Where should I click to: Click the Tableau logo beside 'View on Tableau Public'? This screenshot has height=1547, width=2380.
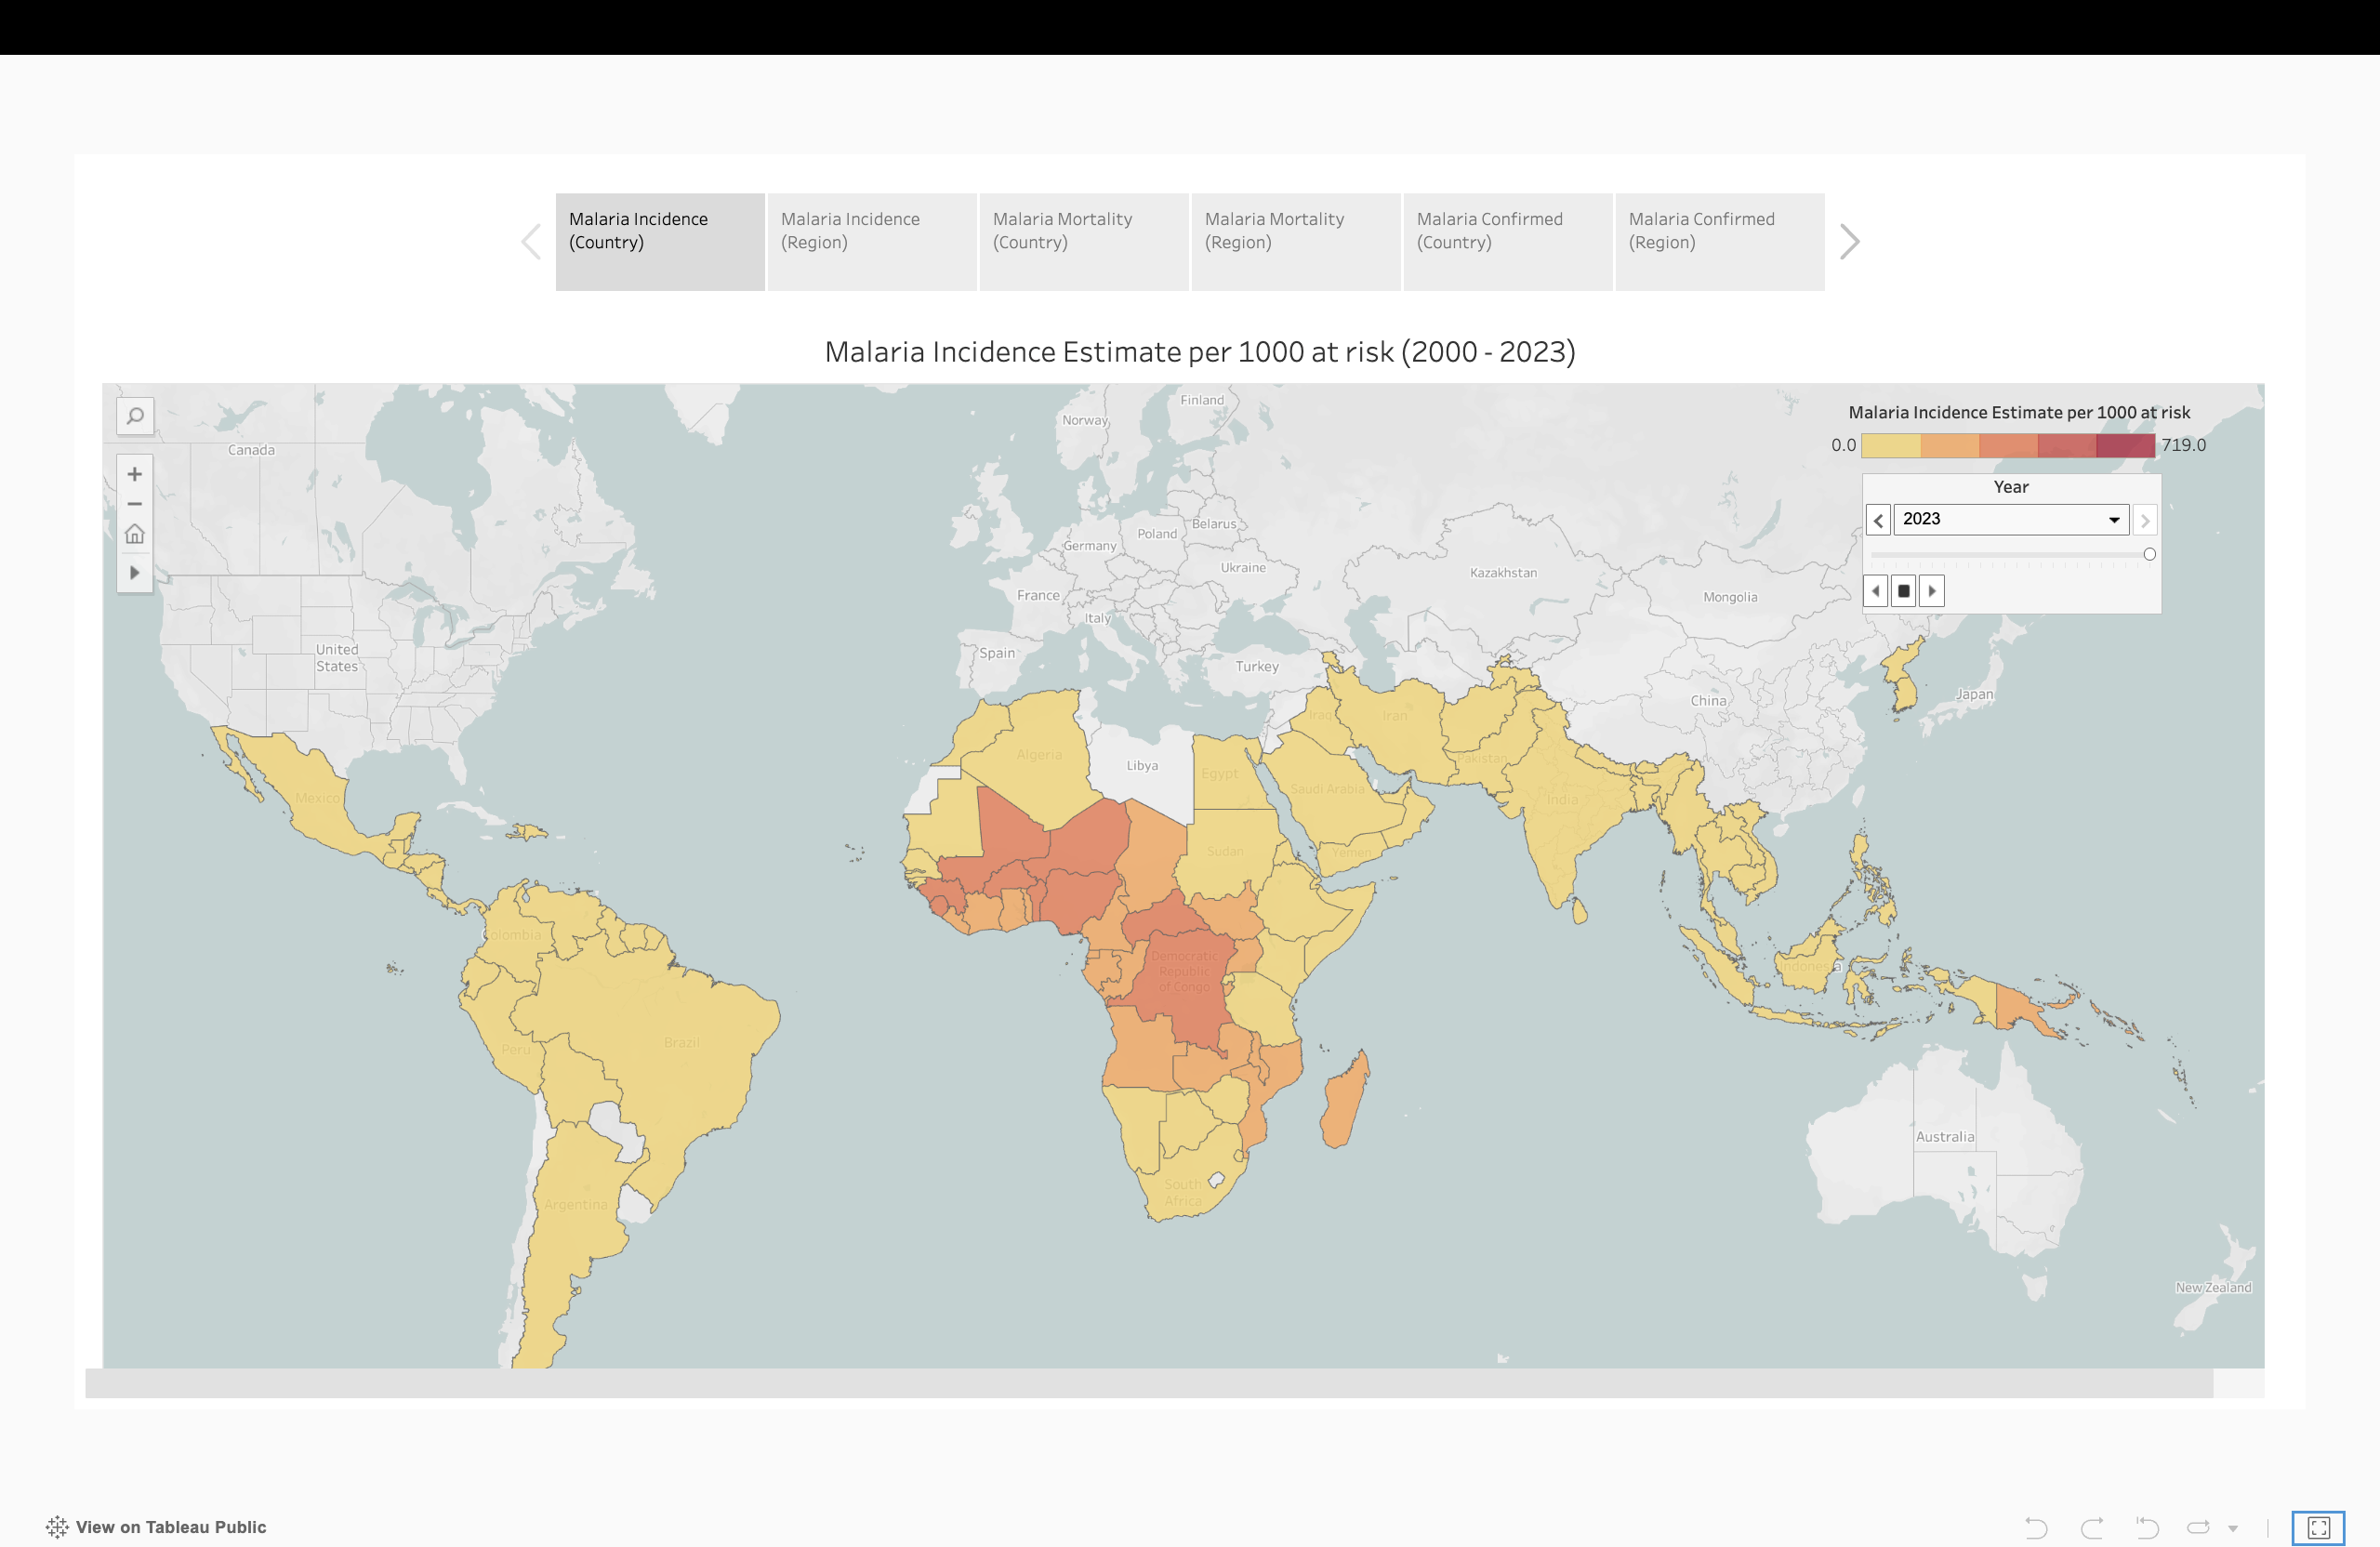click(x=57, y=1527)
